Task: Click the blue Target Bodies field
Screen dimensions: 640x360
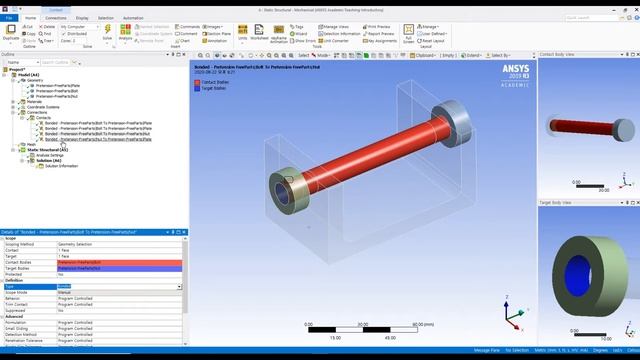Action: click(120, 268)
